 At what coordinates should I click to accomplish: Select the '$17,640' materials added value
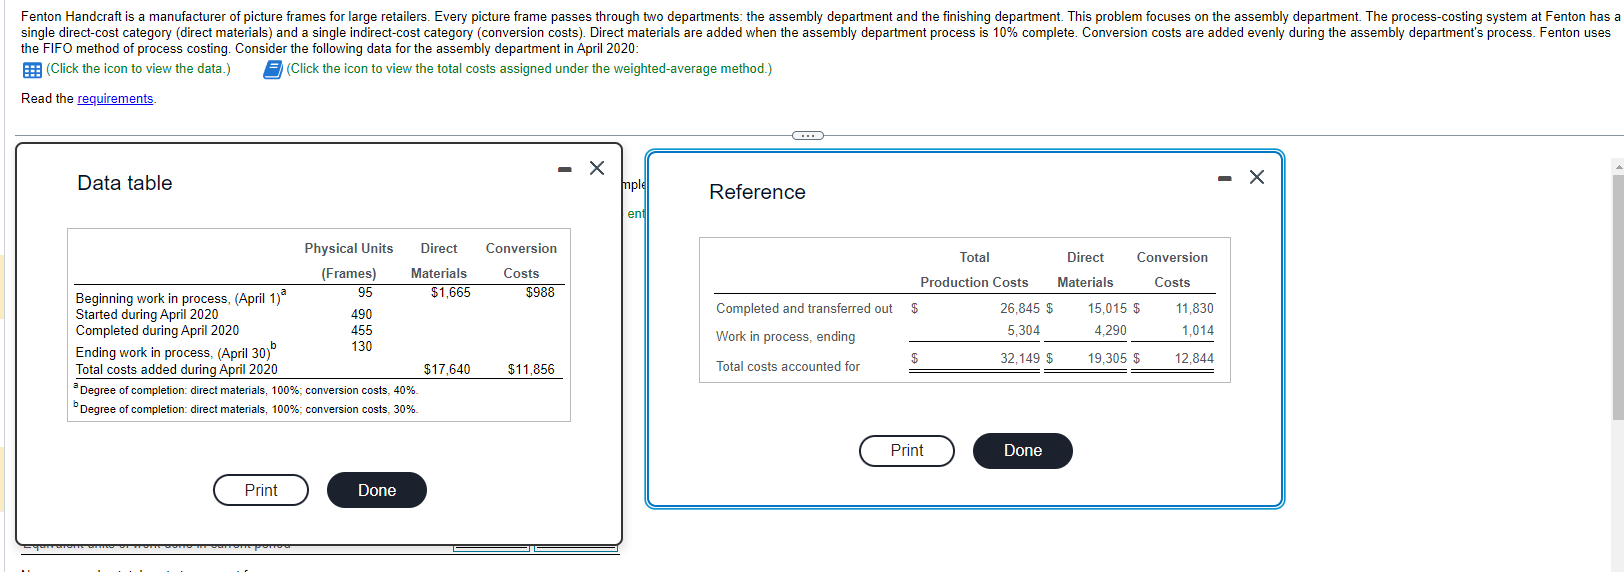coord(447,369)
